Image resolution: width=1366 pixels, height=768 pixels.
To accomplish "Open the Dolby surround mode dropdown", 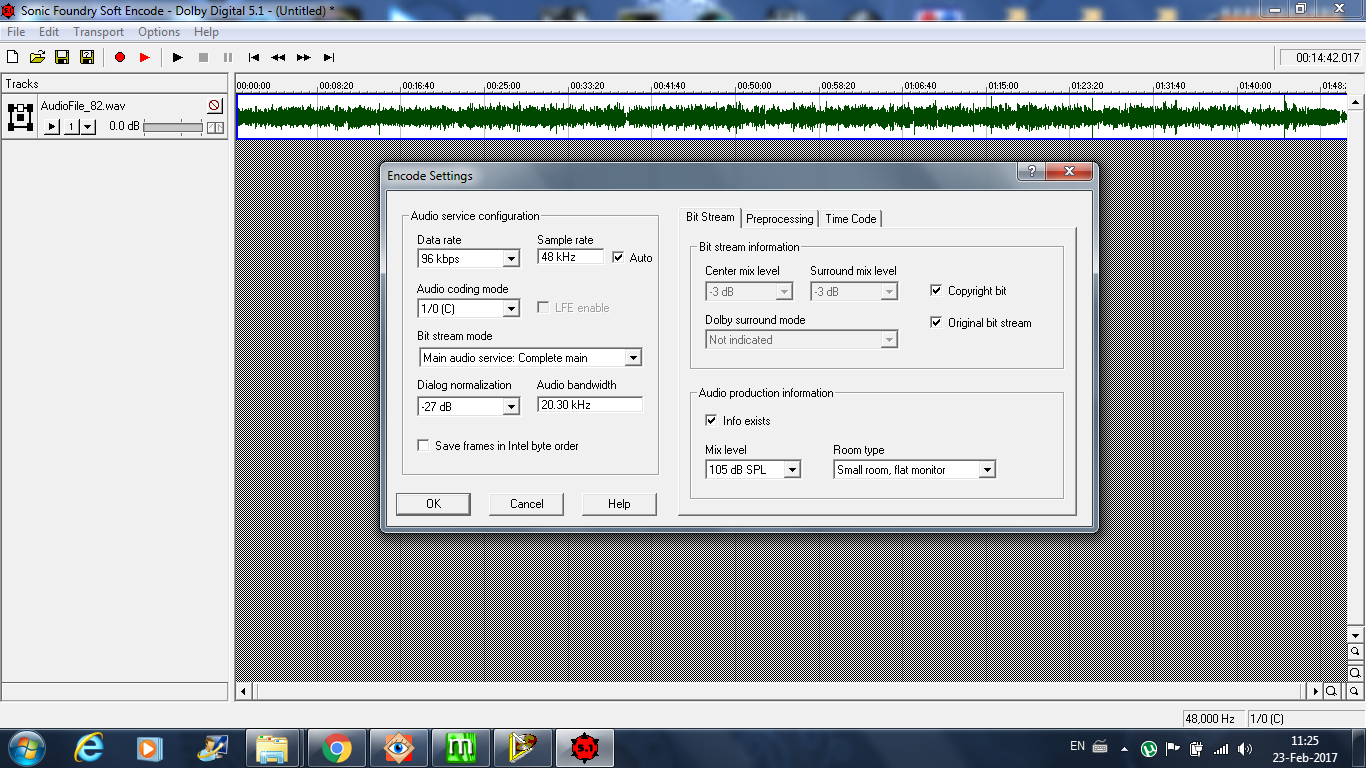I will point(889,340).
